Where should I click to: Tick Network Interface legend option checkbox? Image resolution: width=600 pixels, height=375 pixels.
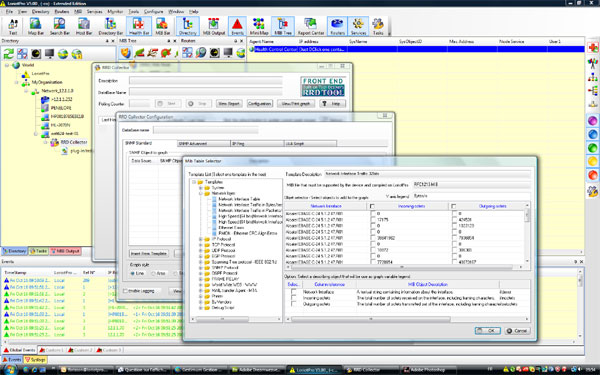tap(293, 292)
